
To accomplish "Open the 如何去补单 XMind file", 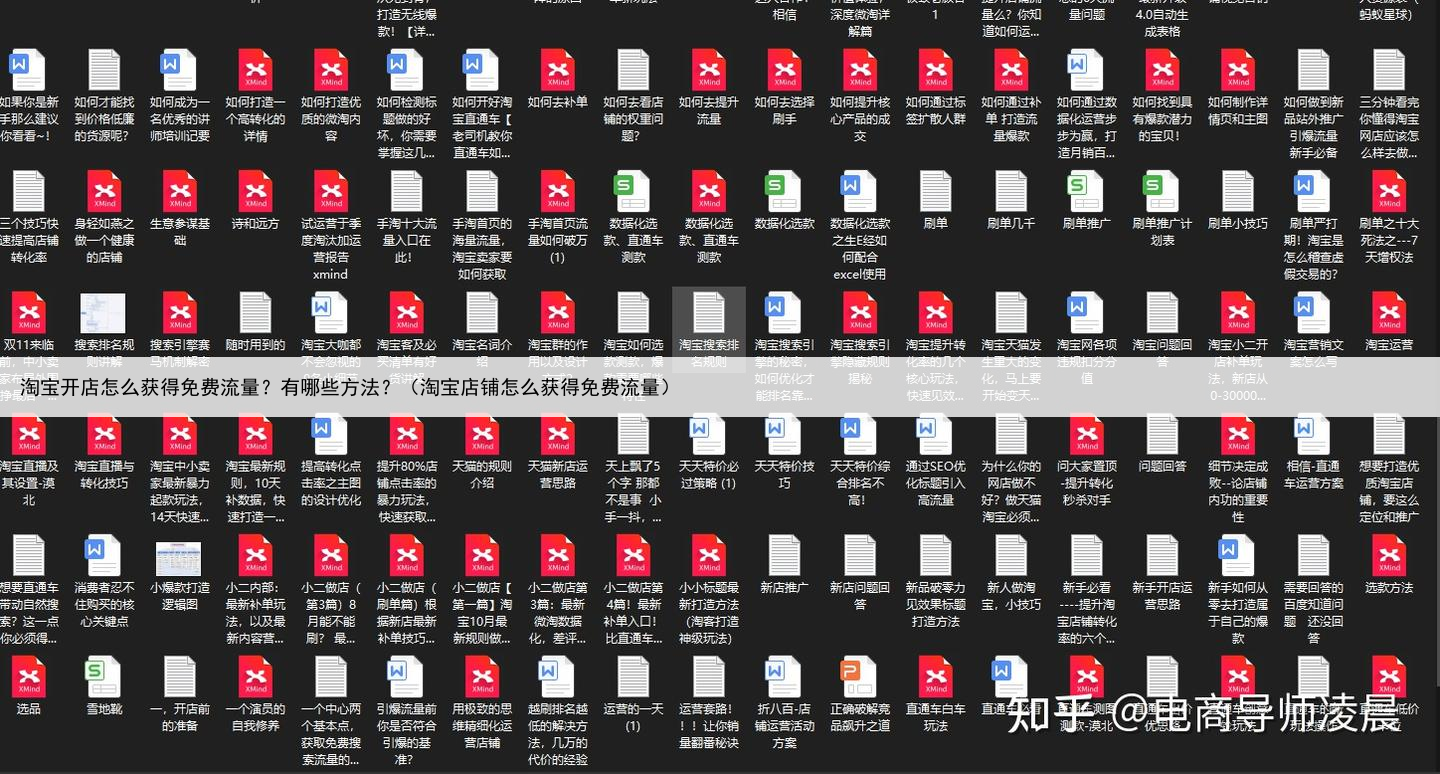I will click(x=557, y=72).
